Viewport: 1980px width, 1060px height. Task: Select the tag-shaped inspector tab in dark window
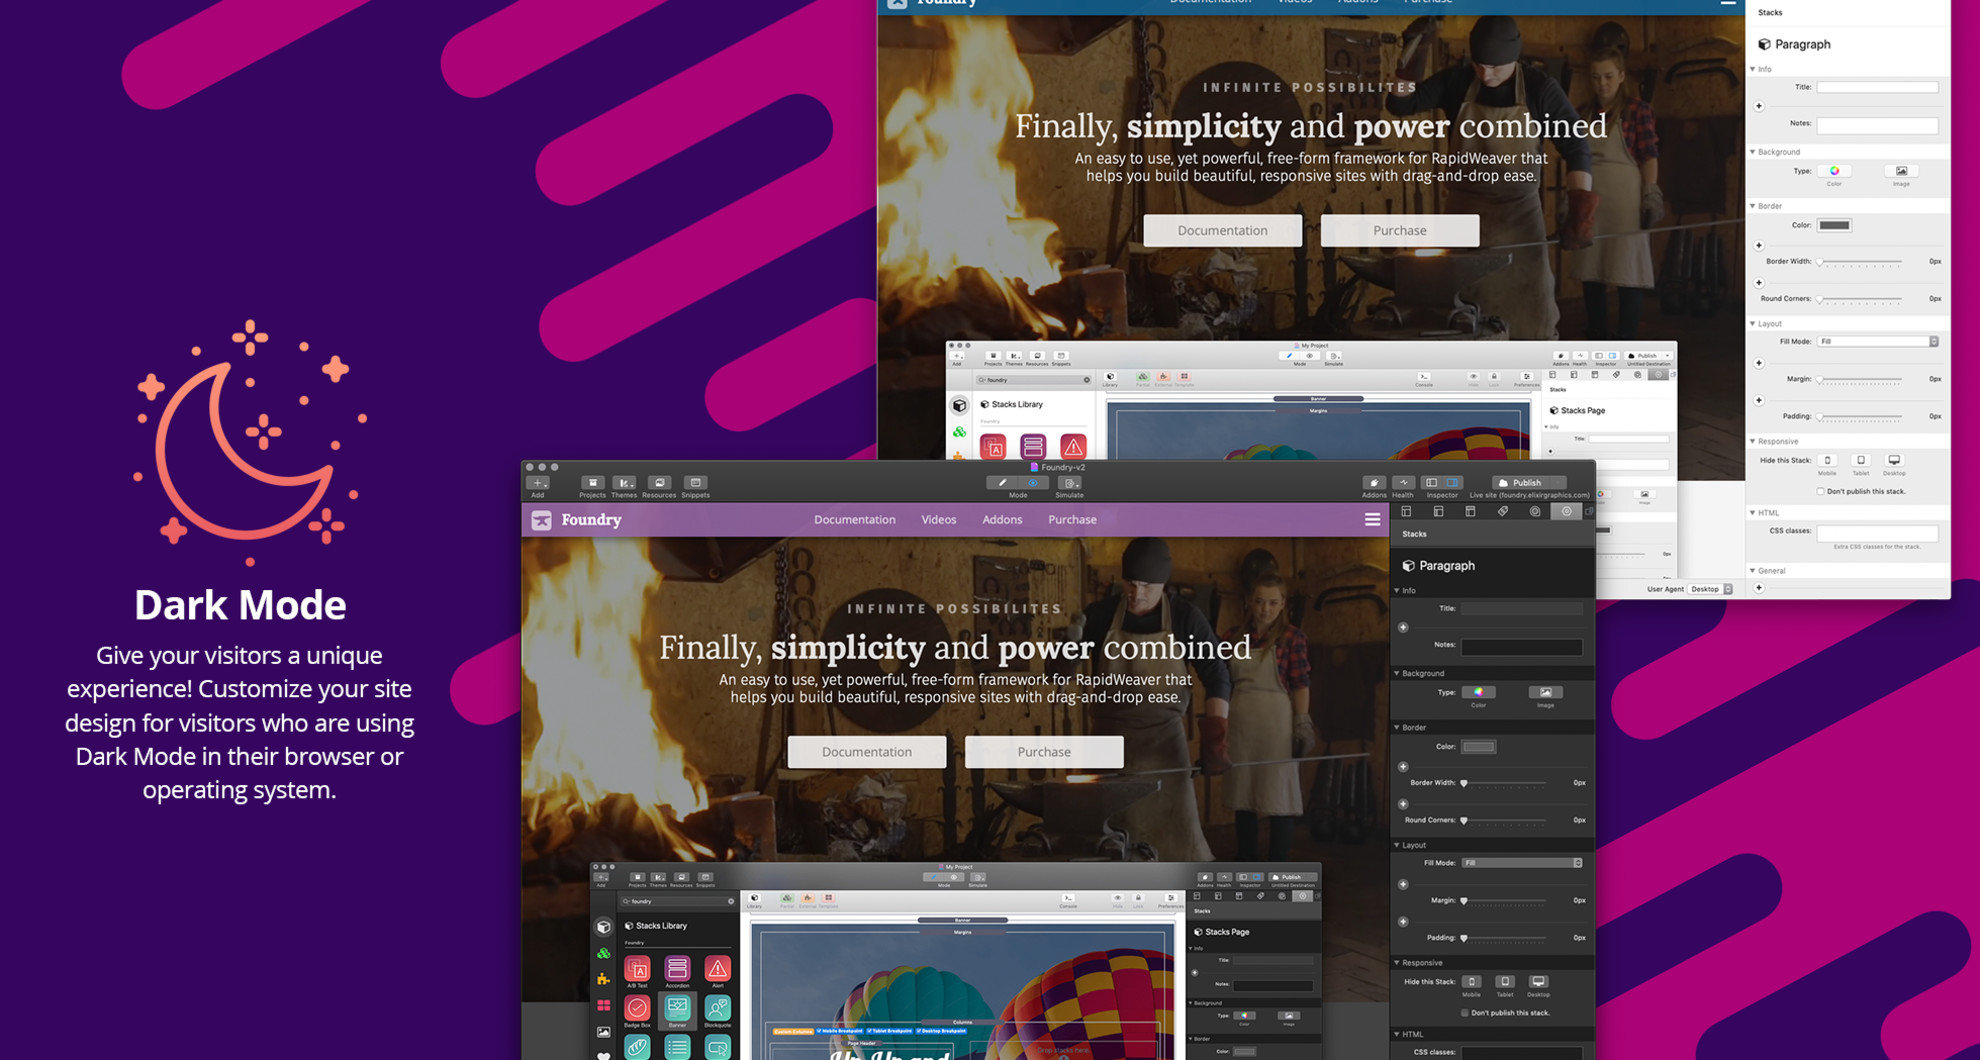tap(1502, 512)
